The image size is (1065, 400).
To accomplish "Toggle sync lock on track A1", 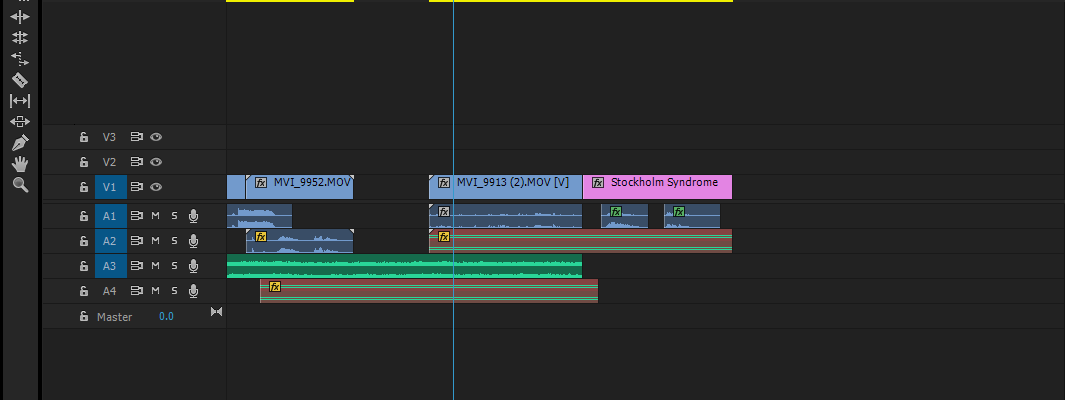I will pyautogui.click(x=137, y=216).
